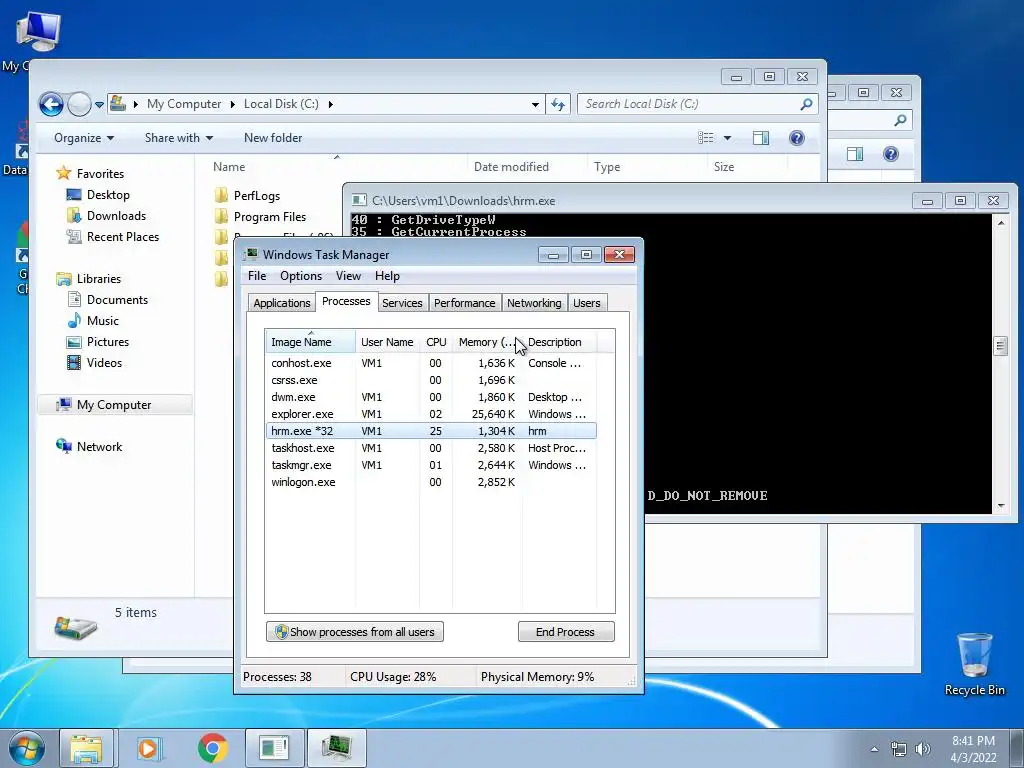
Task: Click the help icon in Local Disk window
Action: [797, 138]
